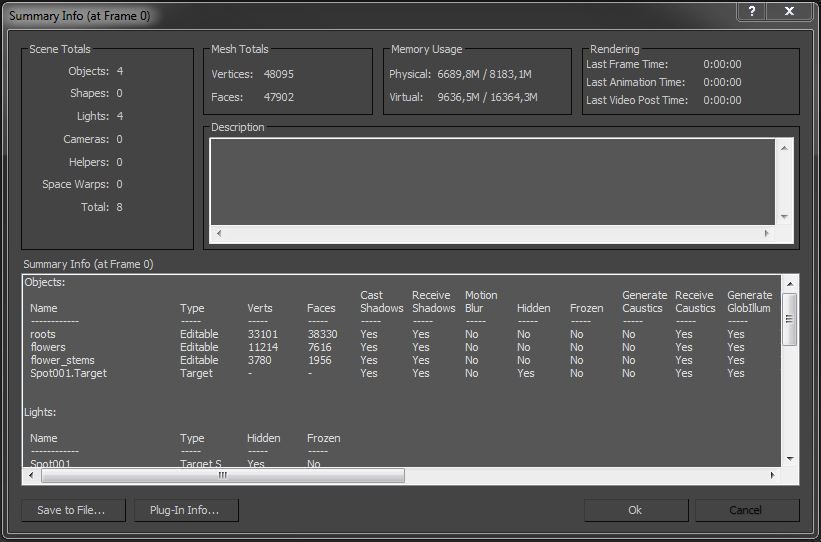This screenshot has width=821, height=542.
Task: Click the Save to File... button
Action: click(x=73, y=510)
